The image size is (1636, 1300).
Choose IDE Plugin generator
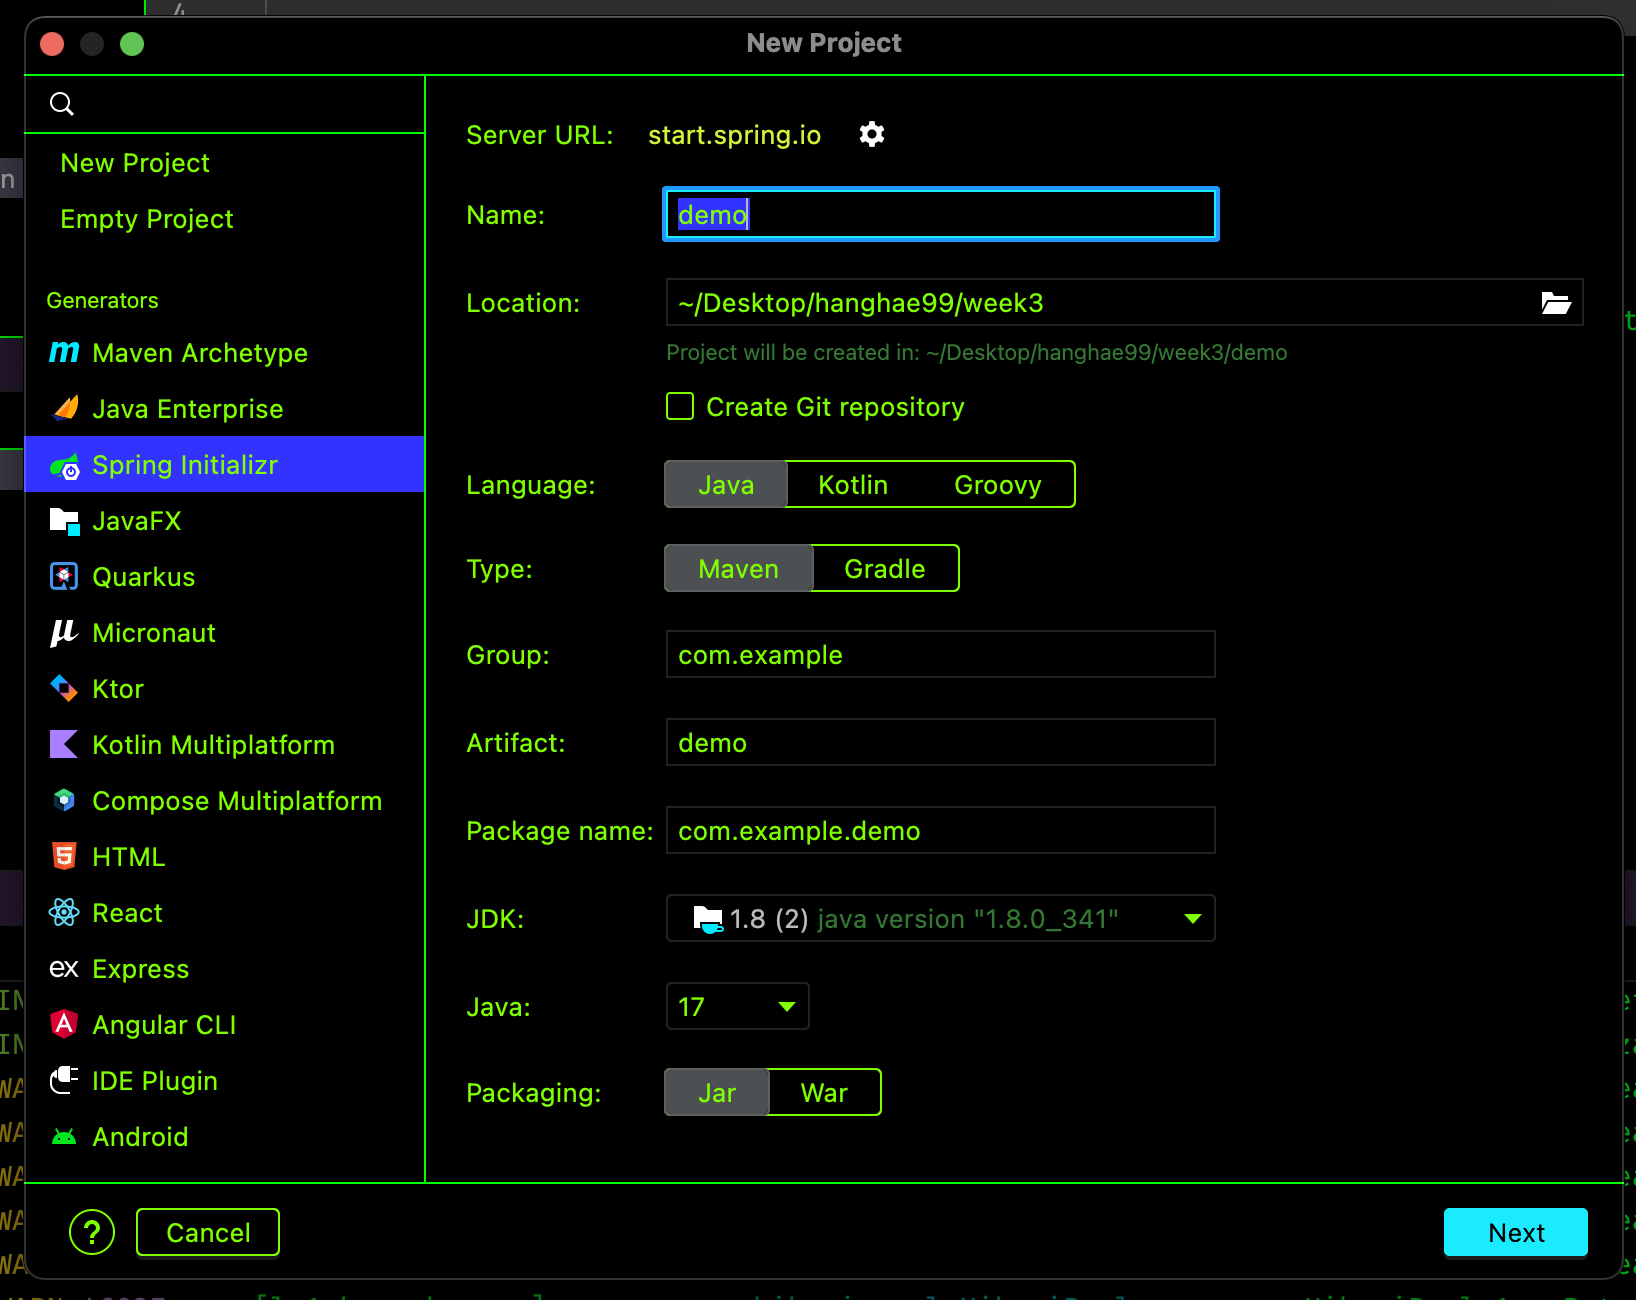coord(224,1080)
